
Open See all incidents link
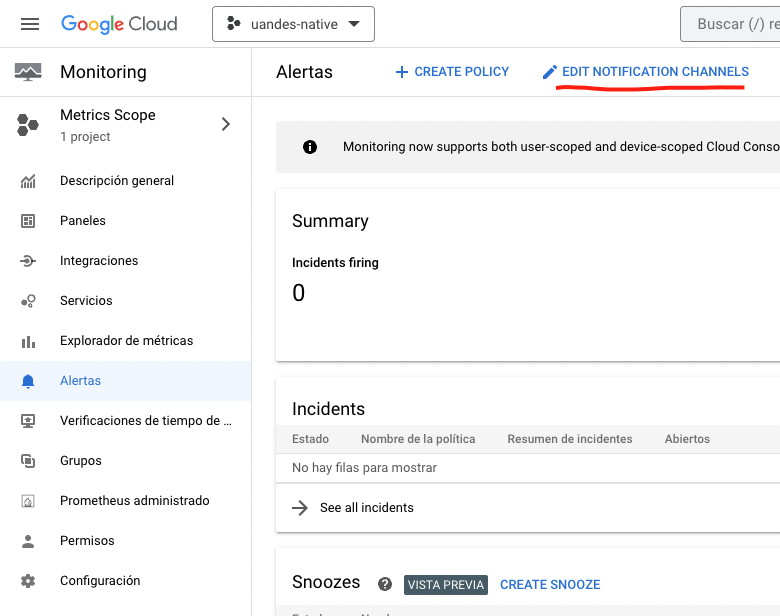click(x=367, y=508)
